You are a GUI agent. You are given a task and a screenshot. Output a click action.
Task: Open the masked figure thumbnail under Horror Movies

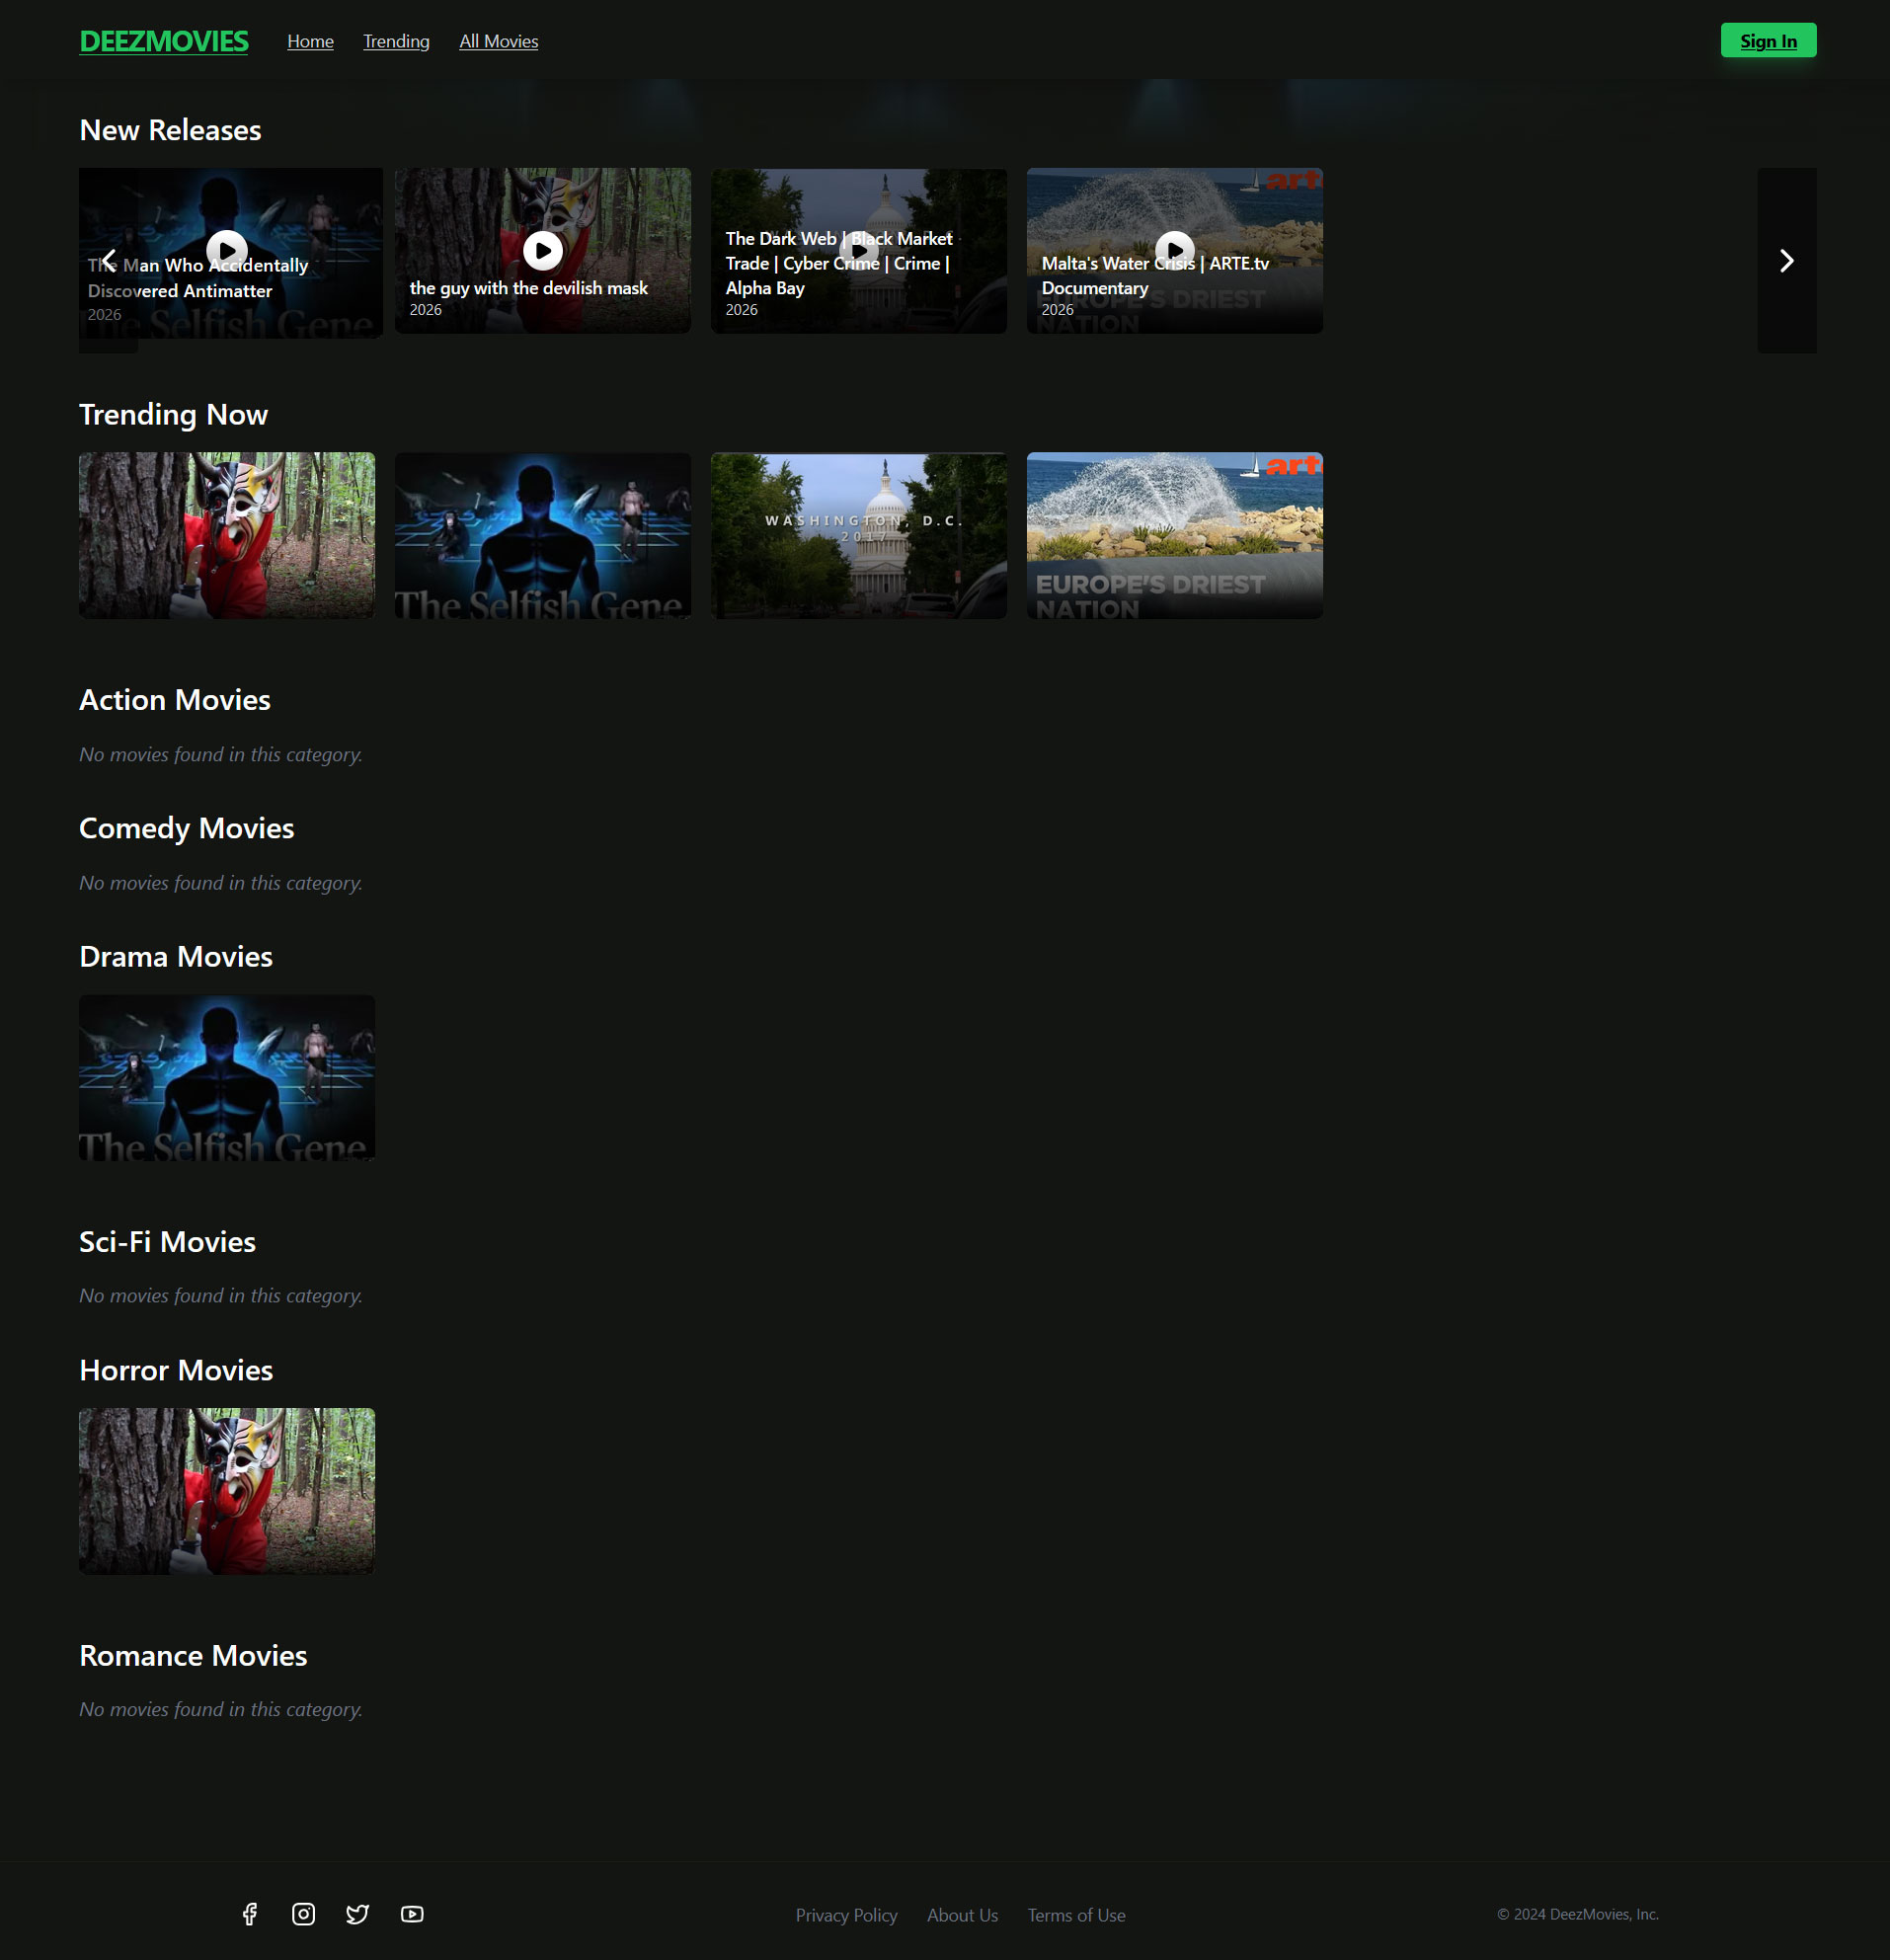point(227,1490)
